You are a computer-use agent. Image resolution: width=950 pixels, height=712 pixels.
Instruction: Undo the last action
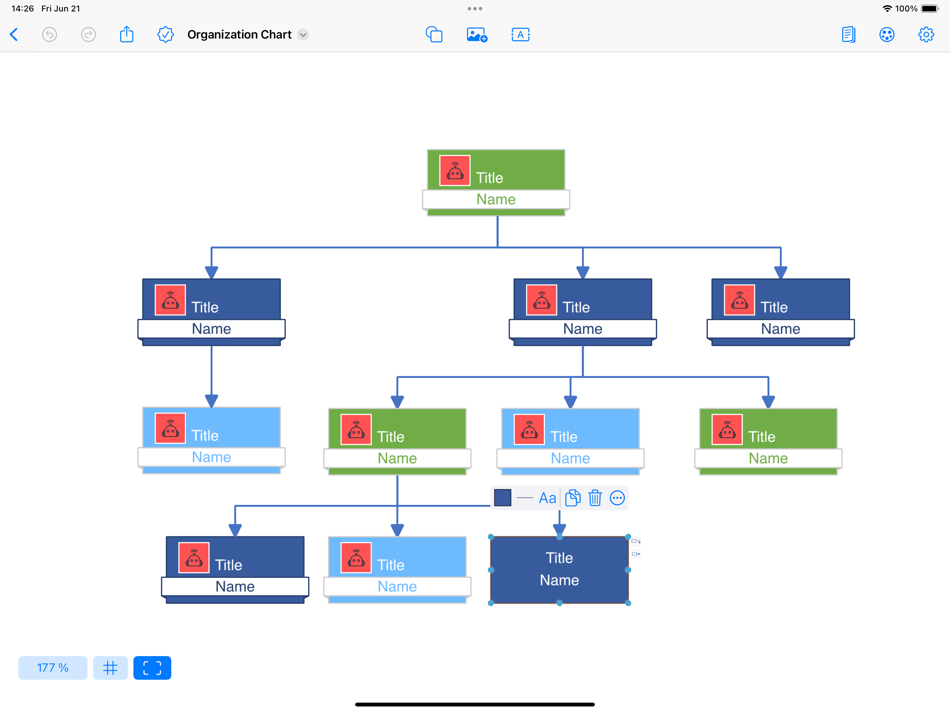point(50,35)
